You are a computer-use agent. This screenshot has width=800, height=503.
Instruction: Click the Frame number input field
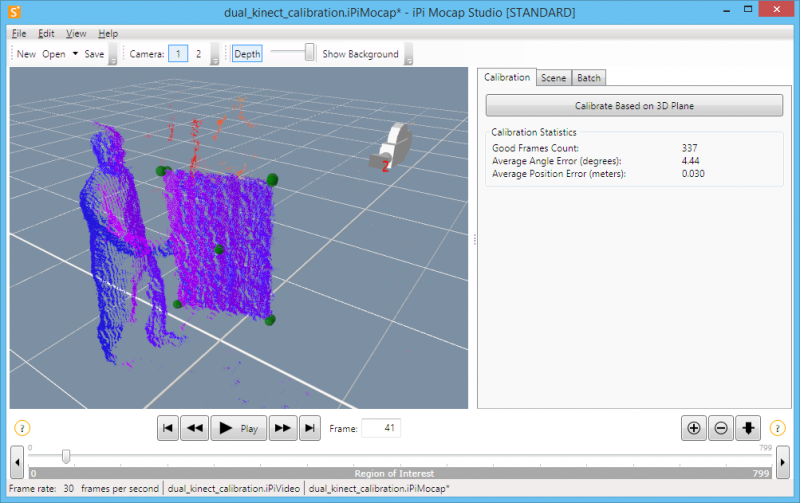381,428
